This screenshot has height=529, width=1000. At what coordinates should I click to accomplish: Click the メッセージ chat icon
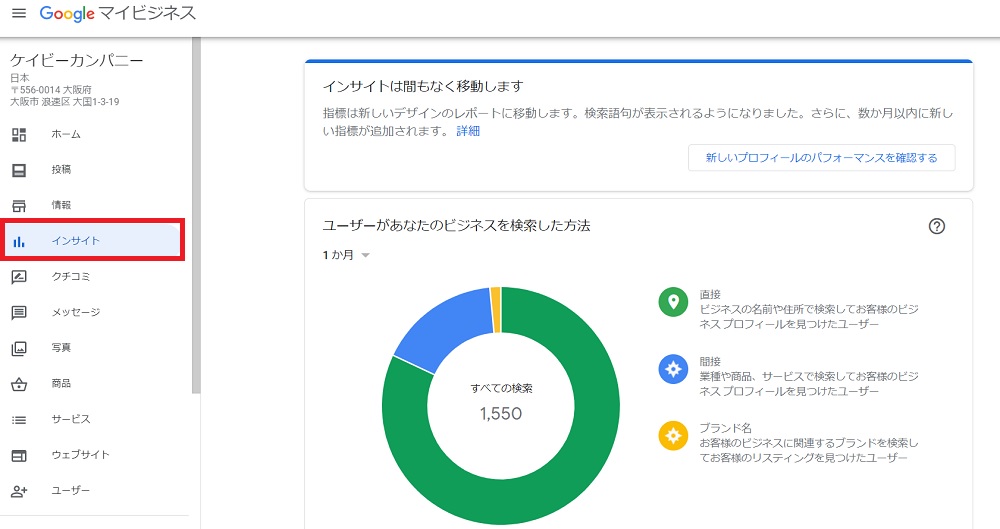pyautogui.click(x=19, y=313)
